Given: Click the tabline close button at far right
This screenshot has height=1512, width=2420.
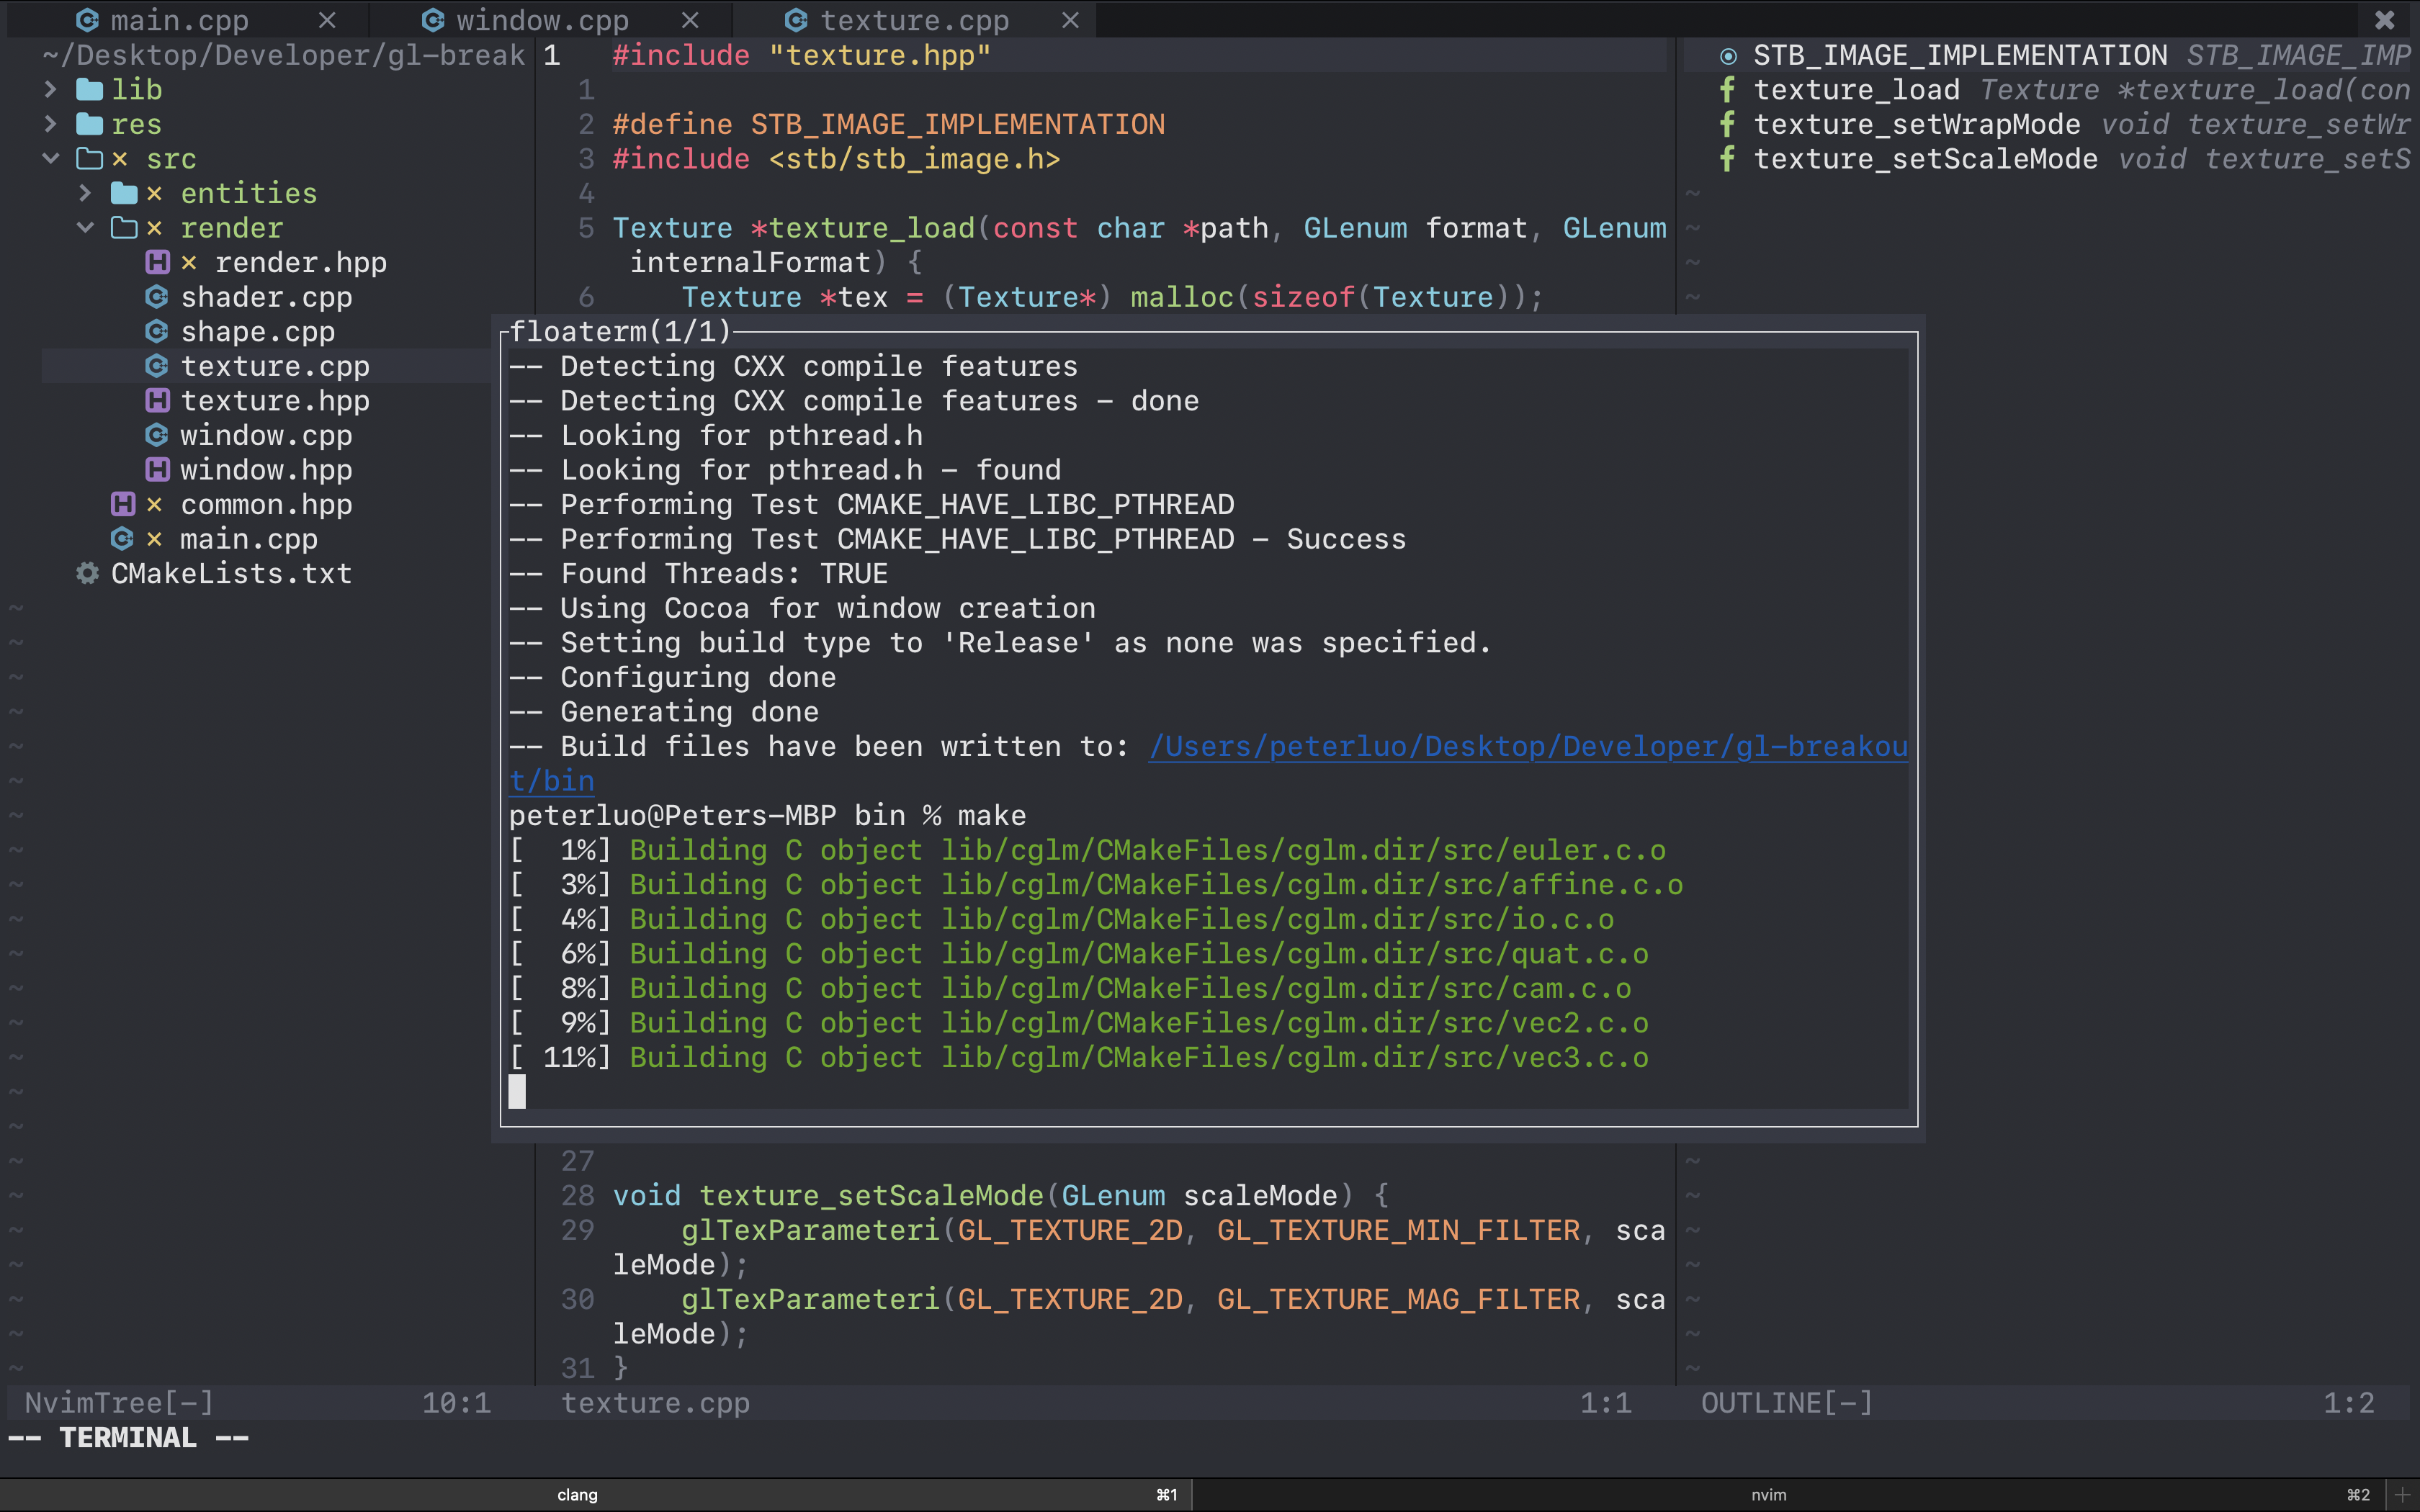Looking at the screenshot, I should point(2385,20).
